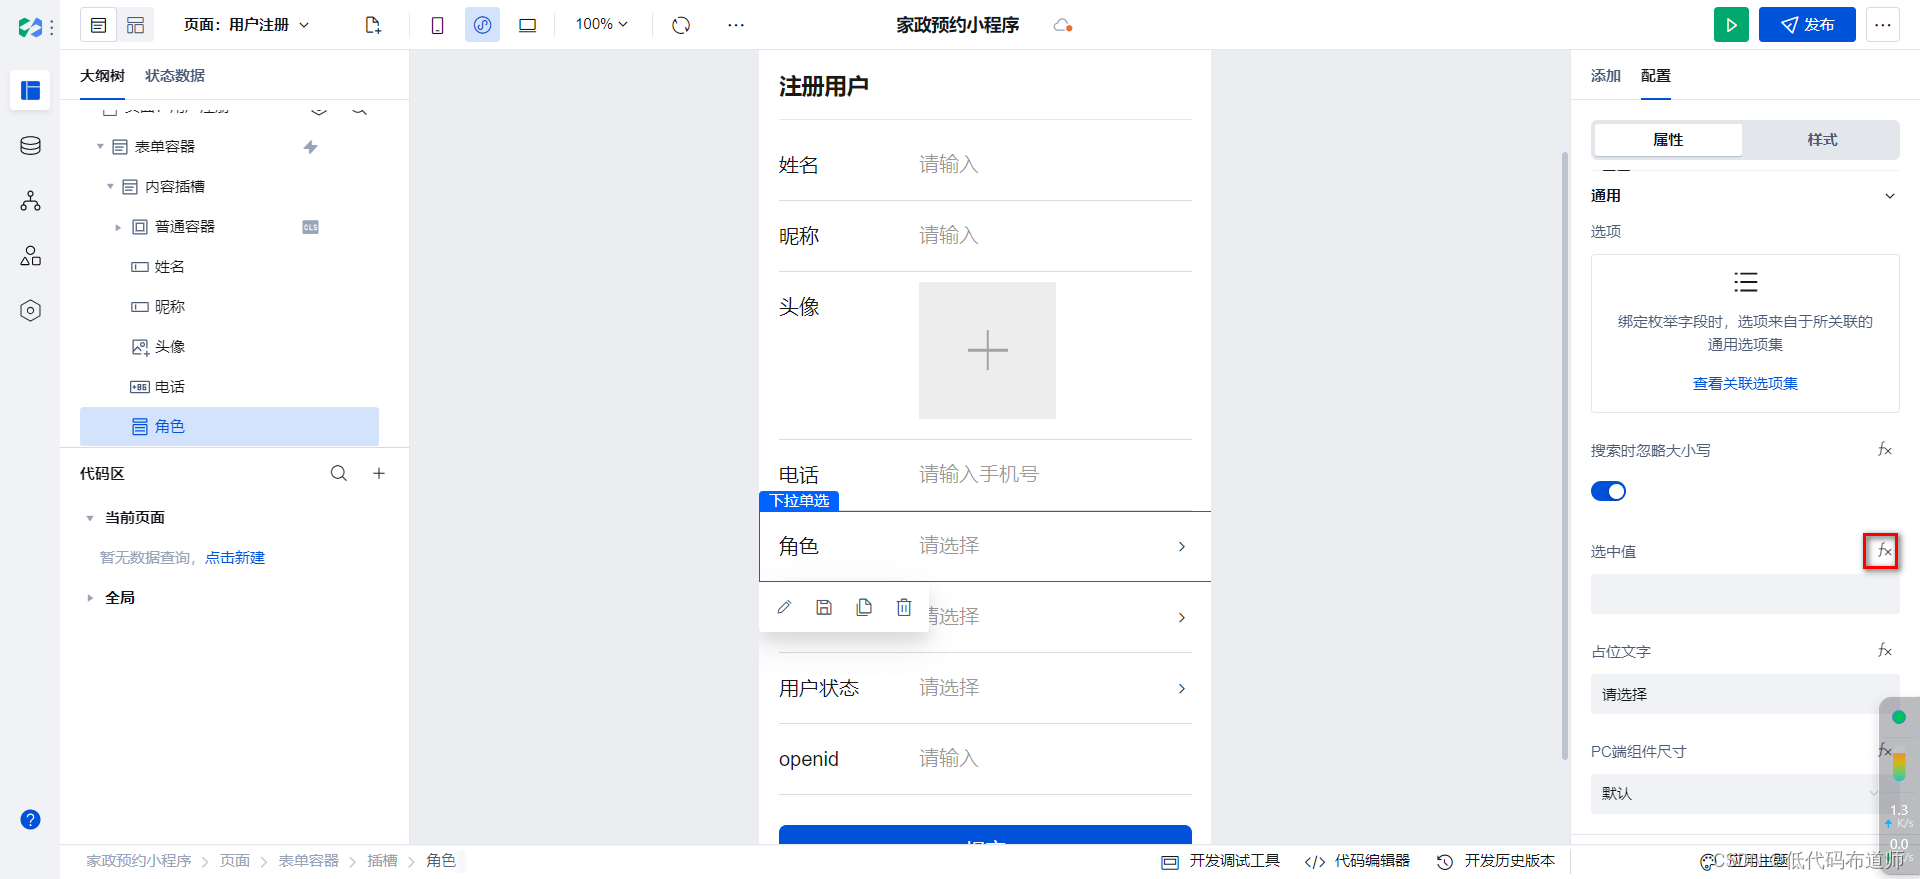The image size is (1920, 879).
Task: Open the 代码编辑器
Action: pyautogui.click(x=1358, y=861)
